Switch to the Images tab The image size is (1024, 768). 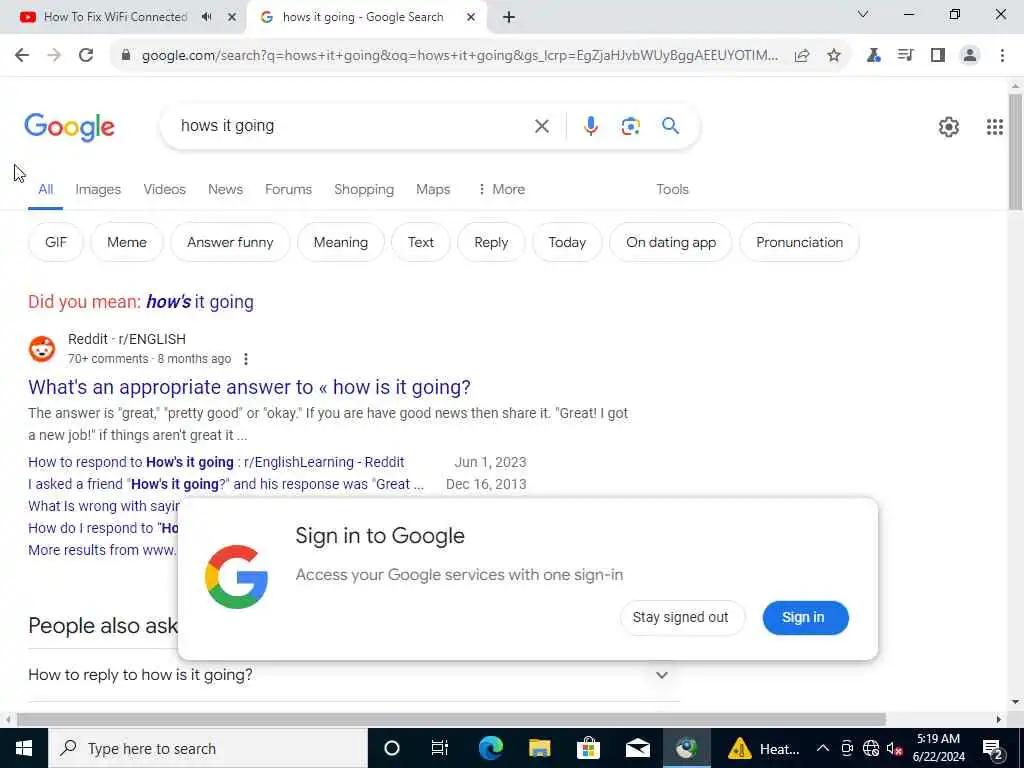(x=98, y=189)
